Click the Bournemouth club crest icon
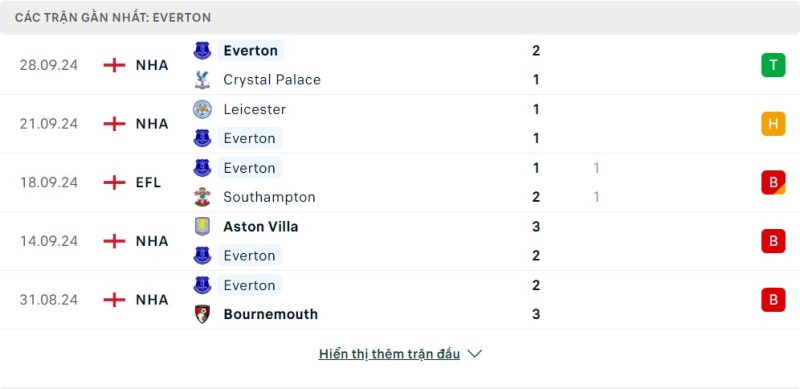This screenshot has width=800, height=389. (203, 314)
